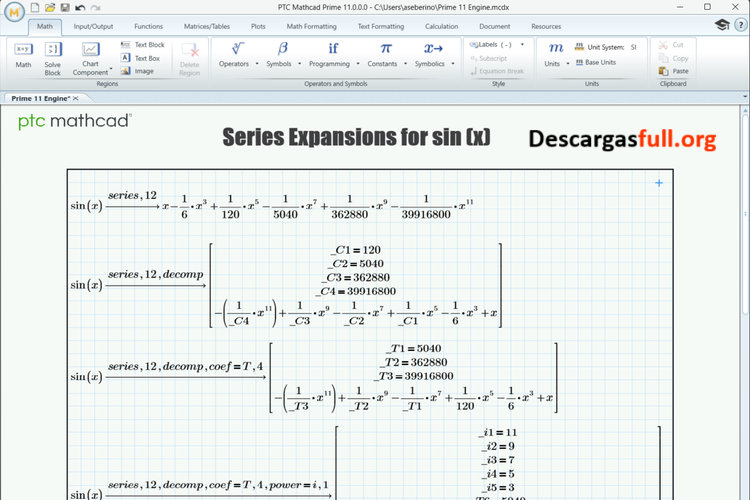Click the _C1=120 result line
Viewport: 750px width, 500px height.
[x=355, y=250]
